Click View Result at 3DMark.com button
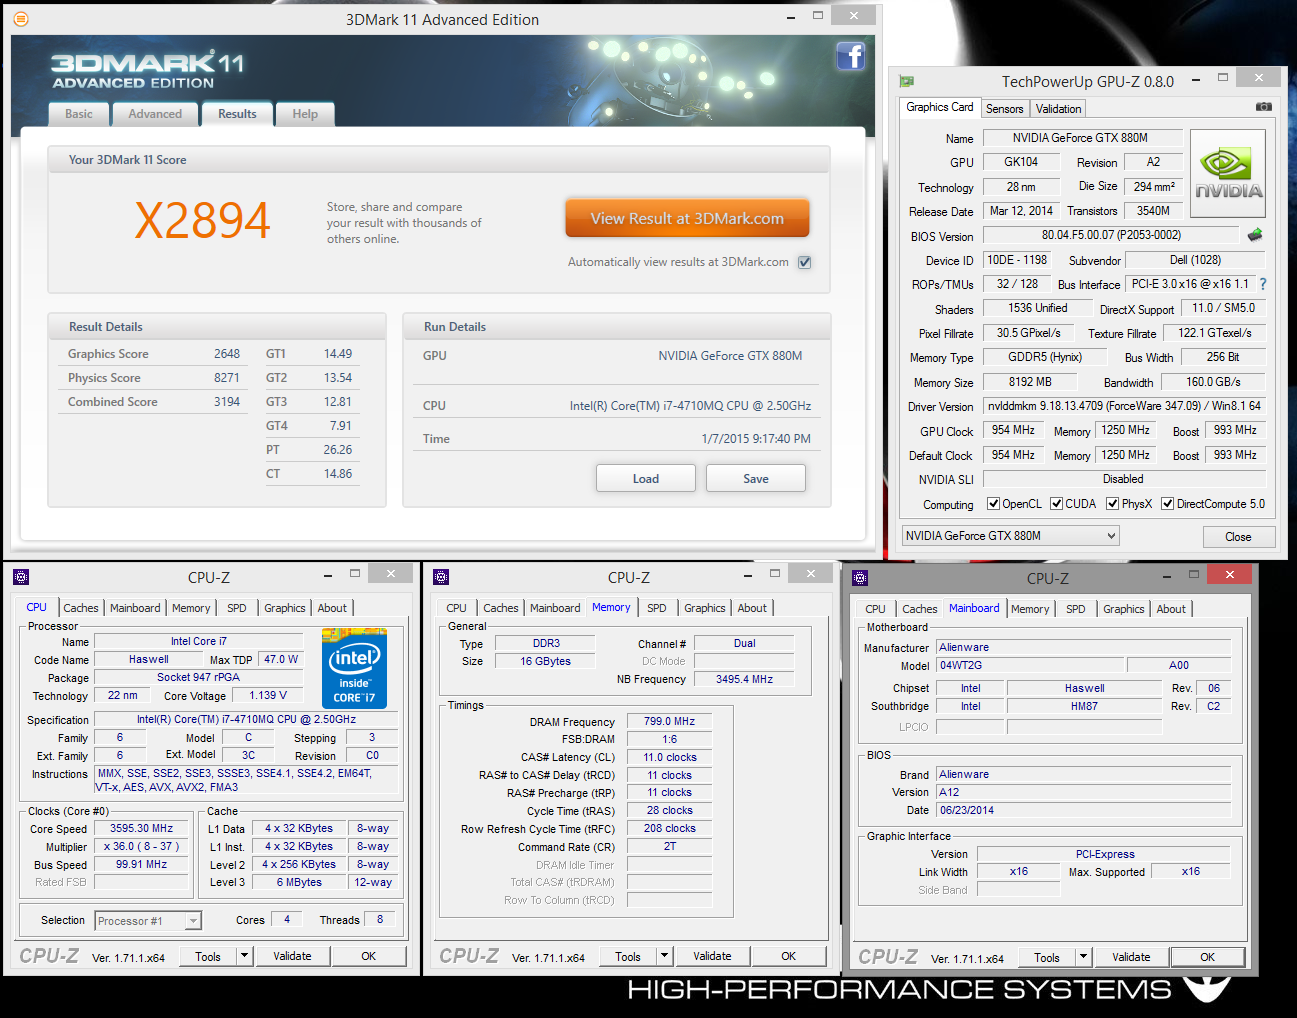 pos(687,218)
